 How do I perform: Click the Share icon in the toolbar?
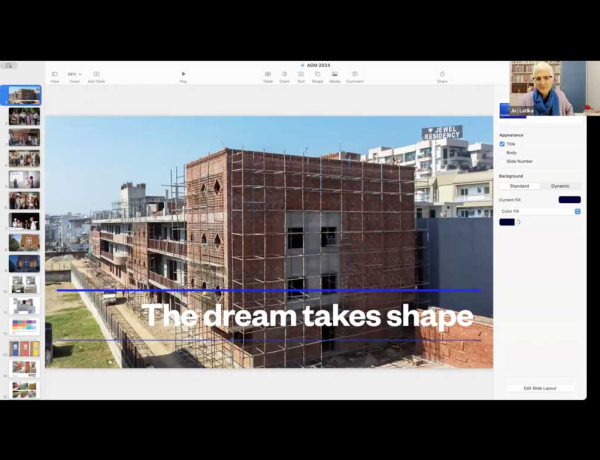(442, 75)
